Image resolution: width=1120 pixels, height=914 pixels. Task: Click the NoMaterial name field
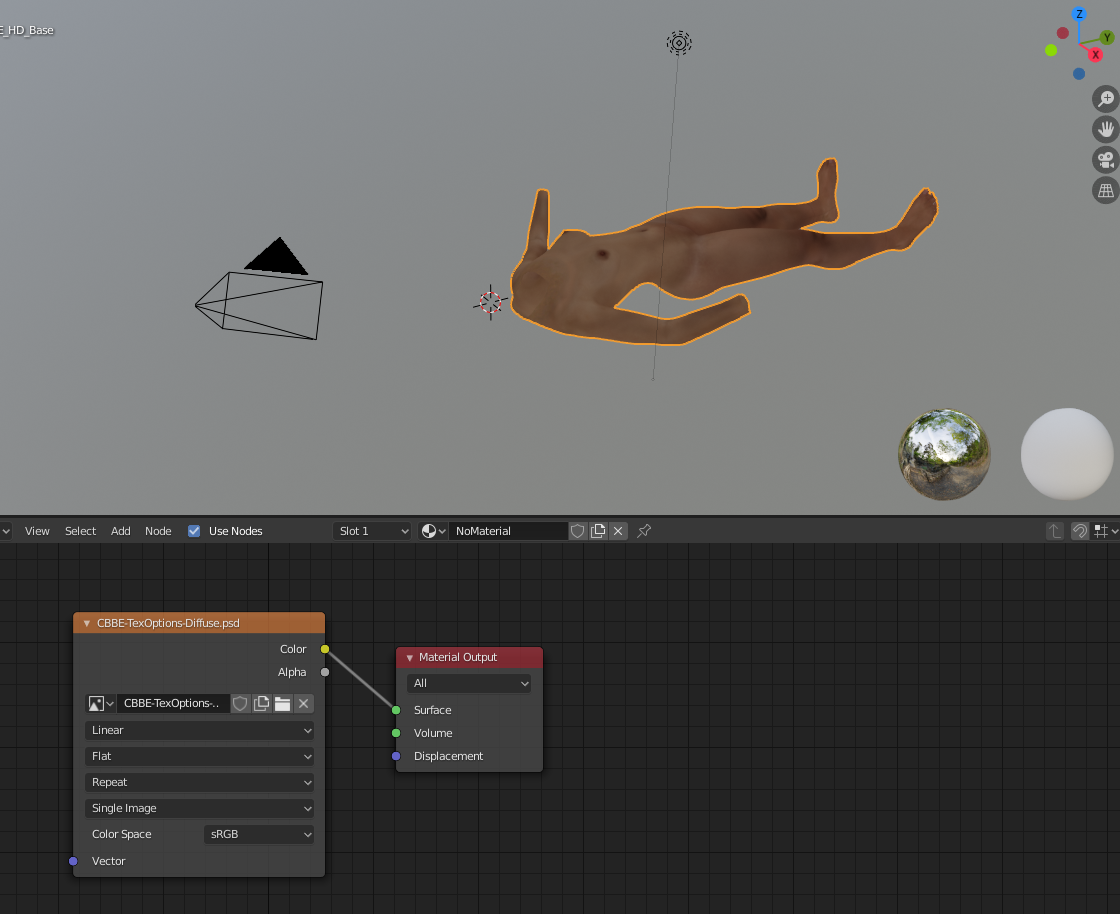(508, 531)
